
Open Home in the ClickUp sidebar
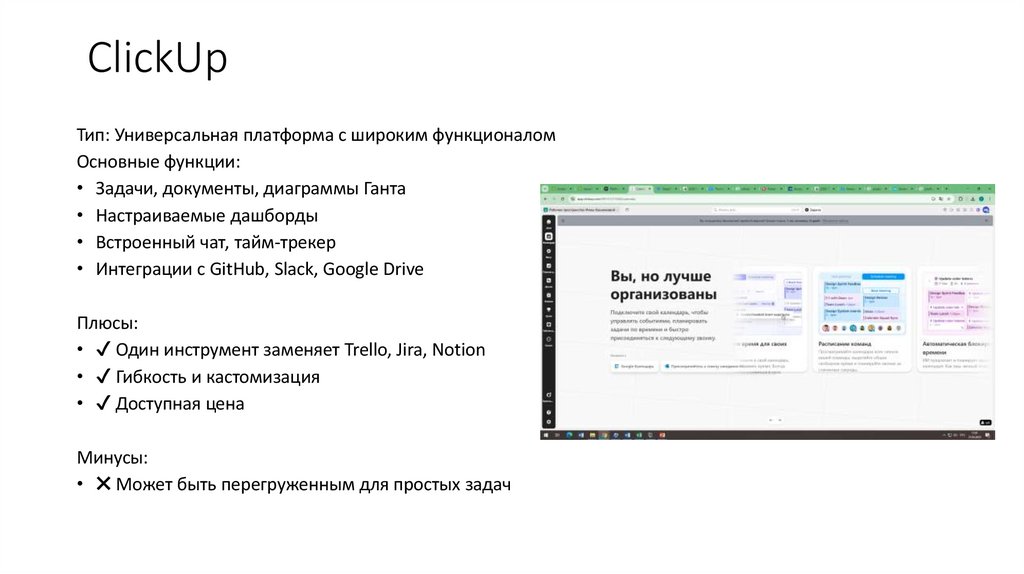point(549,223)
